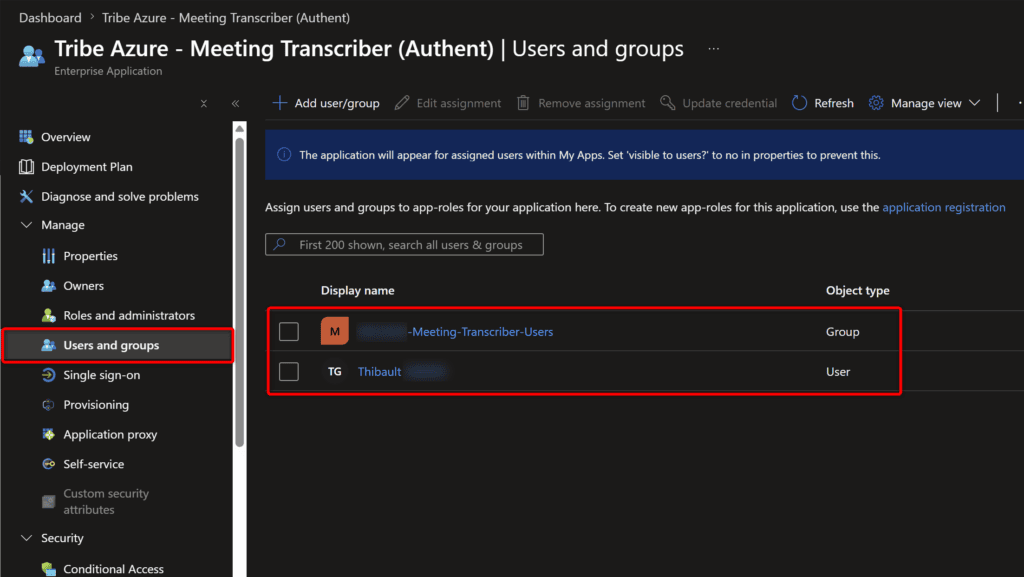The height and width of the screenshot is (577, 1024).
Task: Click the Custom security attributes label
Action: [x=106, y=501]
